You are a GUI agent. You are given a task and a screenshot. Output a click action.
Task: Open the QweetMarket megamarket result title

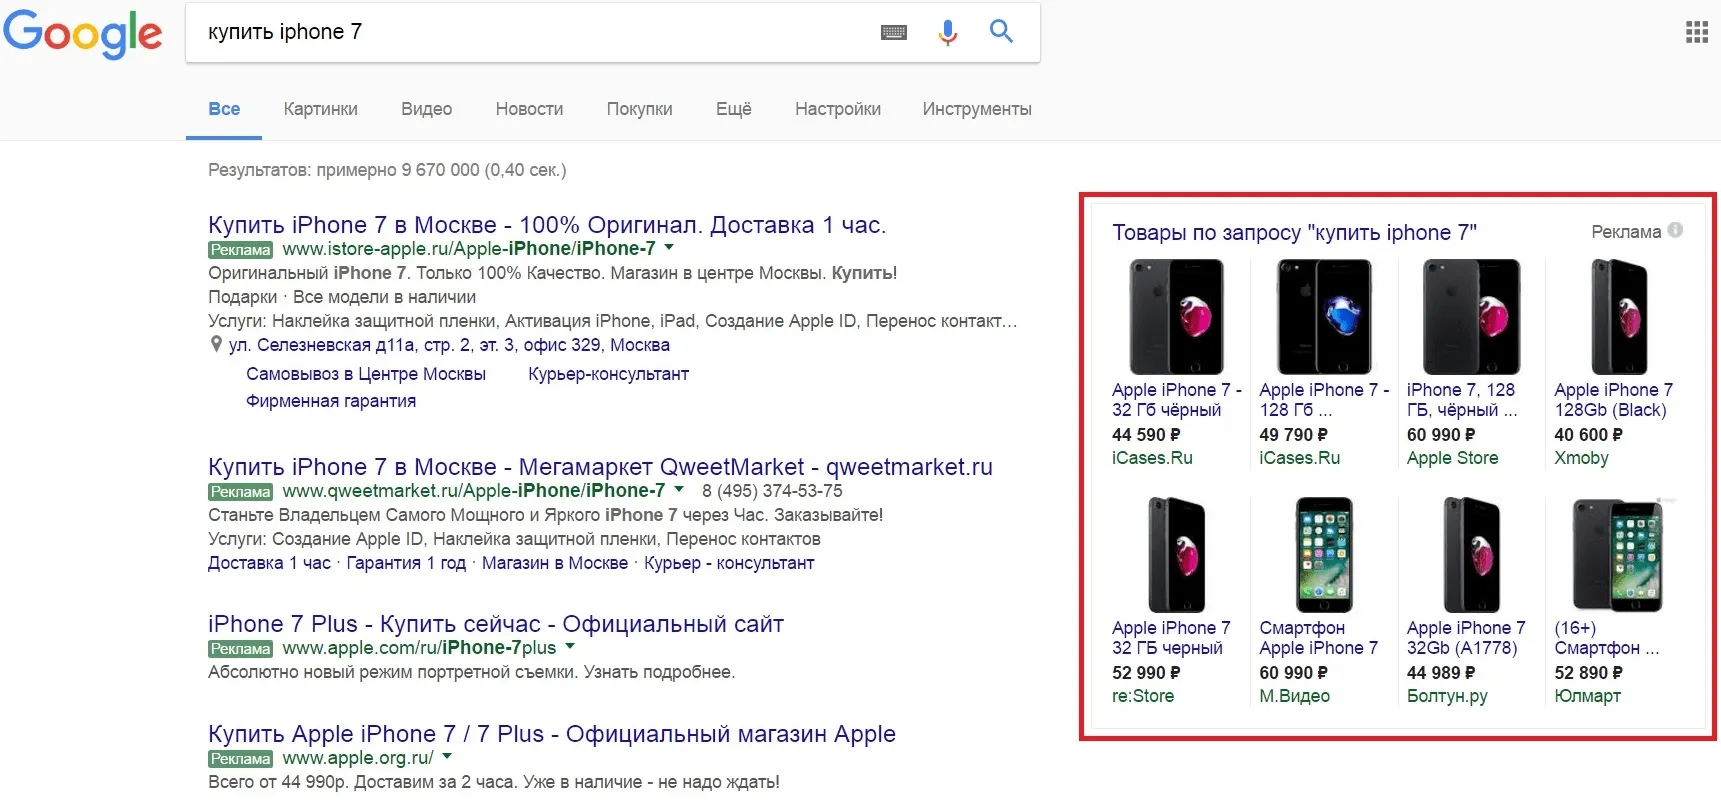[x=600, y=467]
